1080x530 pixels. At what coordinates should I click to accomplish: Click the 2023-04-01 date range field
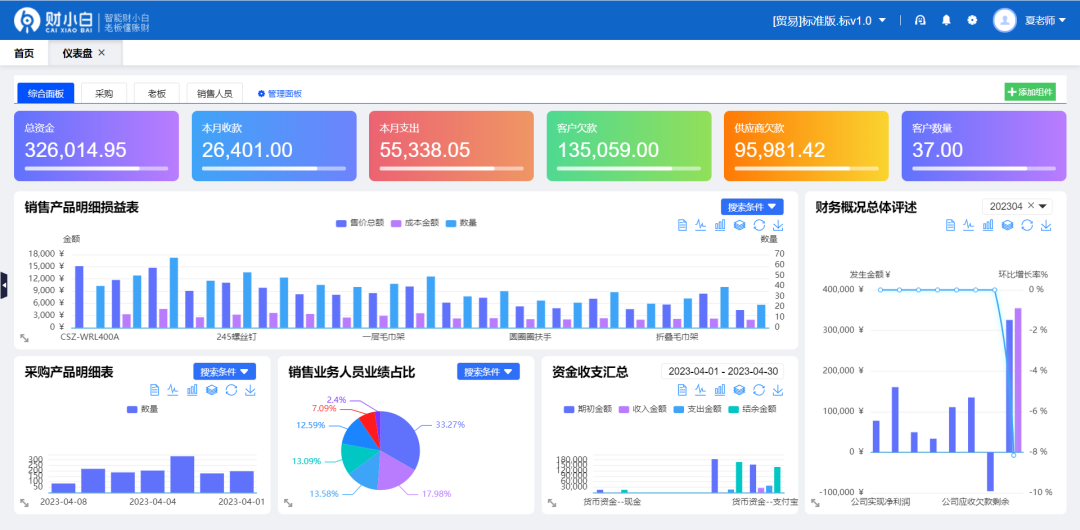(723, 371)
